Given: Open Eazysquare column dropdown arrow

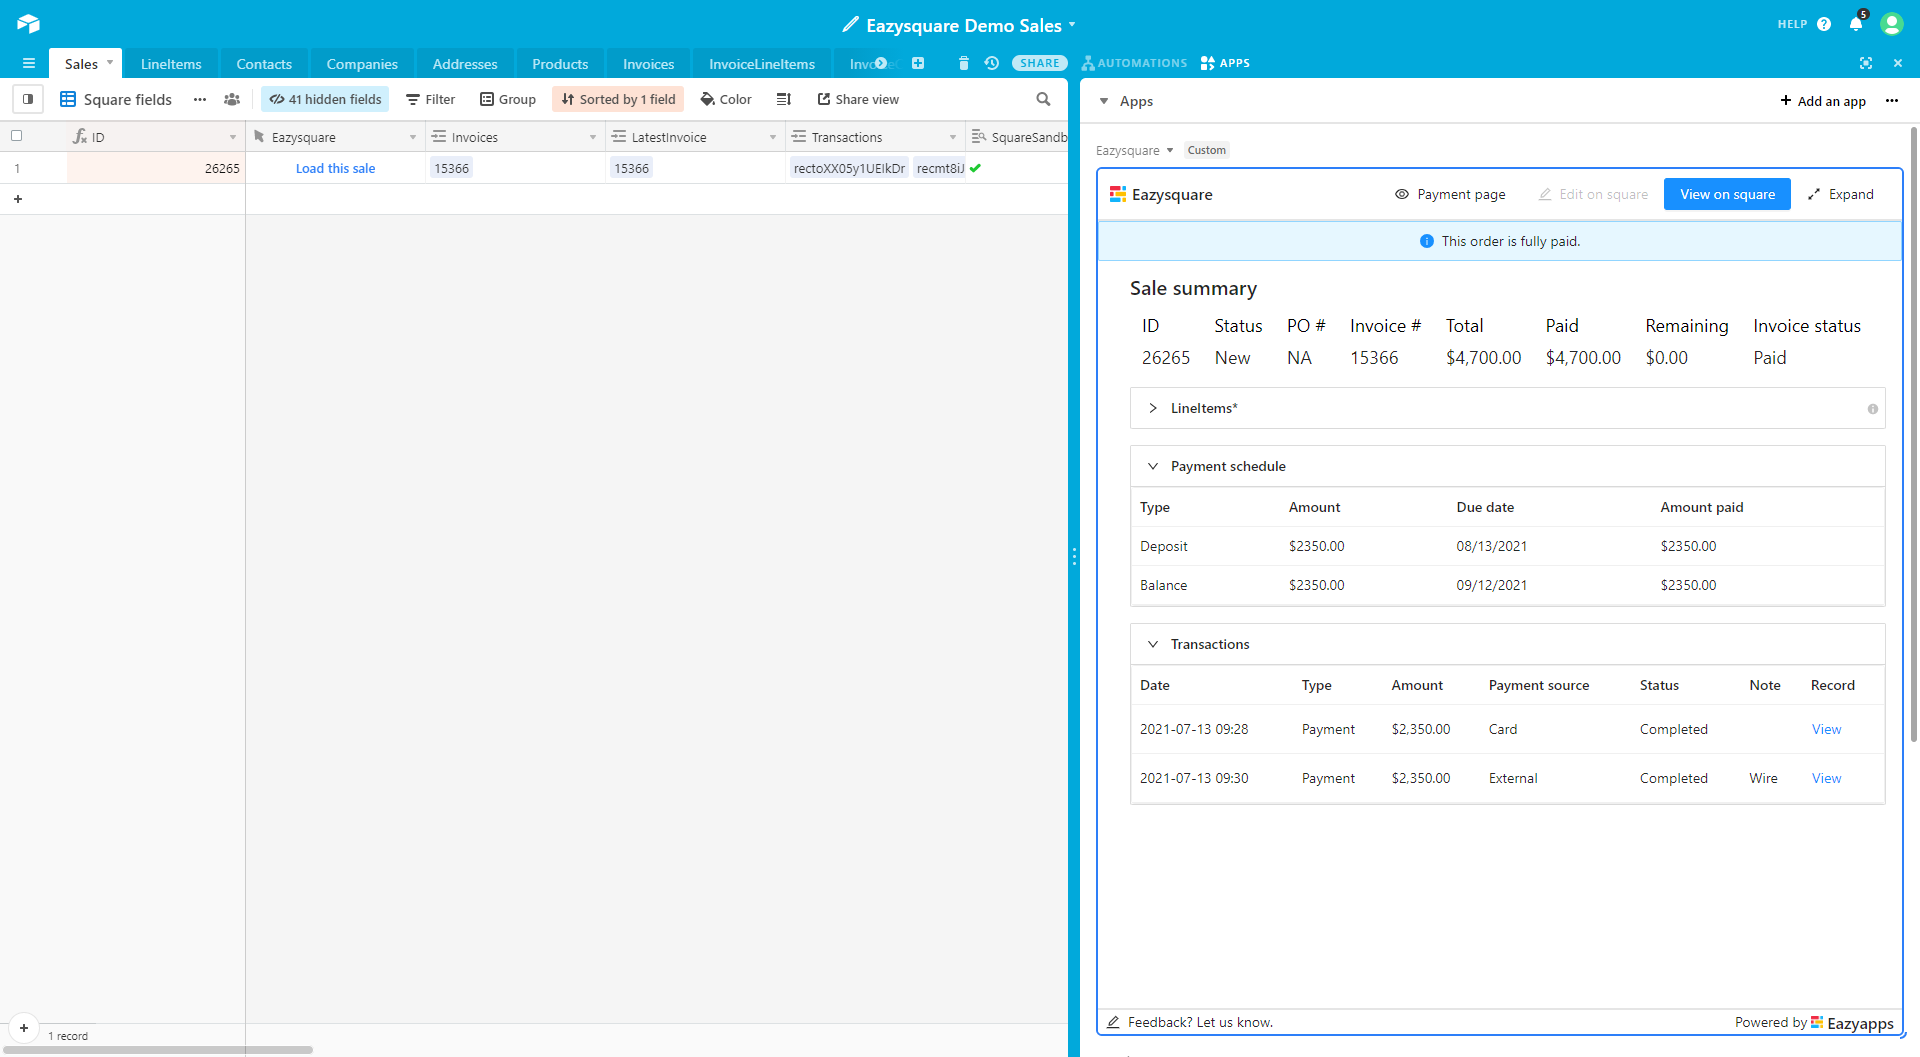Looking at the screenshot, I should [x=413, y=137].
